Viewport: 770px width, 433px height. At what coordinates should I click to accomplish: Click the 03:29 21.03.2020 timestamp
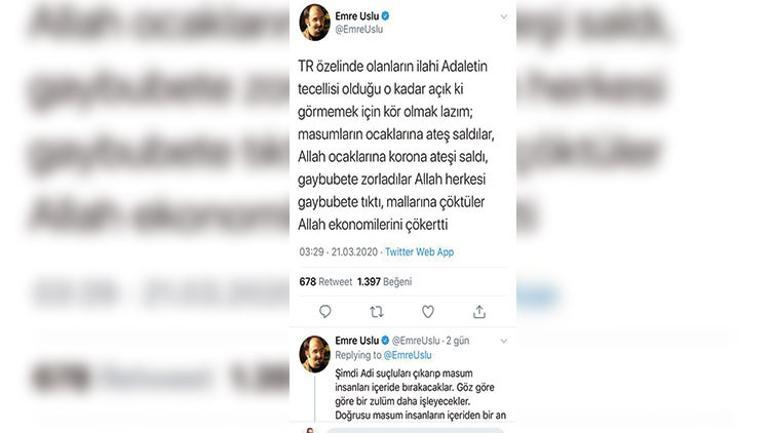point(338,252)
